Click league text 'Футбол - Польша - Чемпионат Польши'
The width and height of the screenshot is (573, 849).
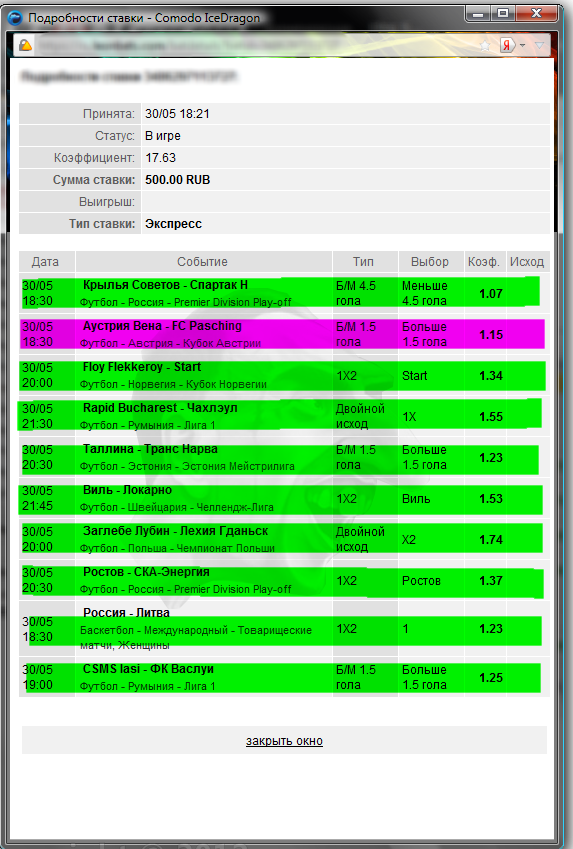tap(177, 548)
